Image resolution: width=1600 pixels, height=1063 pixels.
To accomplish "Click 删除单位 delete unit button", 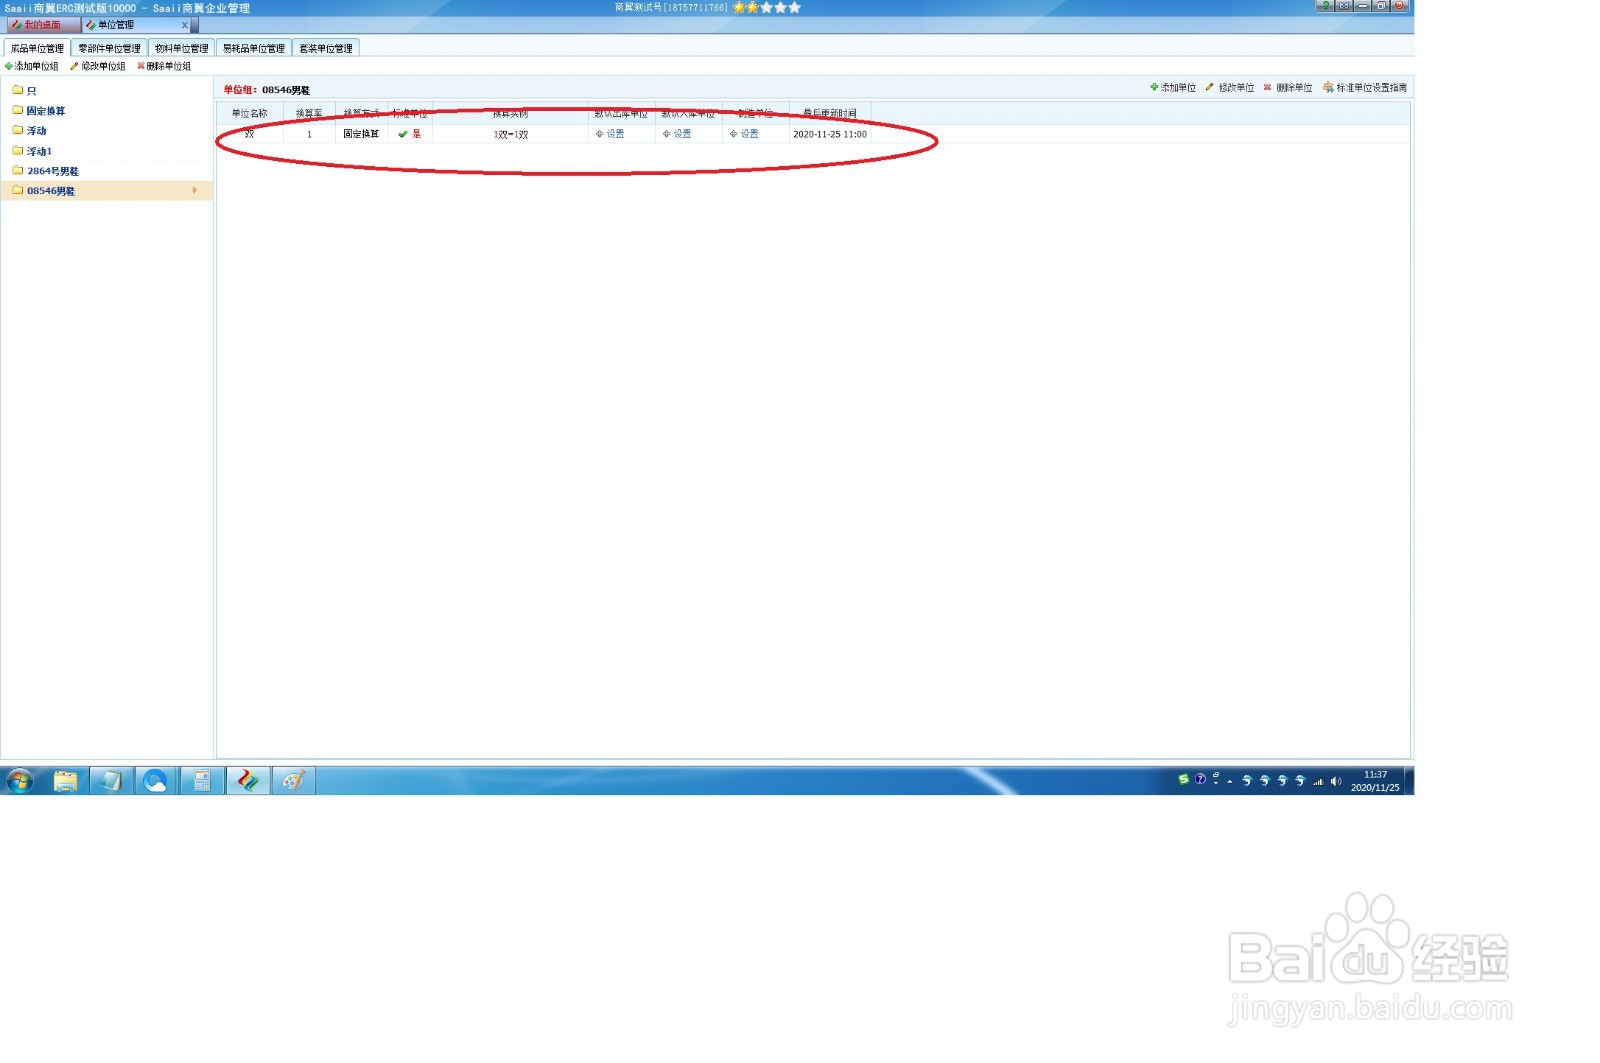I will coord(1288,88).
